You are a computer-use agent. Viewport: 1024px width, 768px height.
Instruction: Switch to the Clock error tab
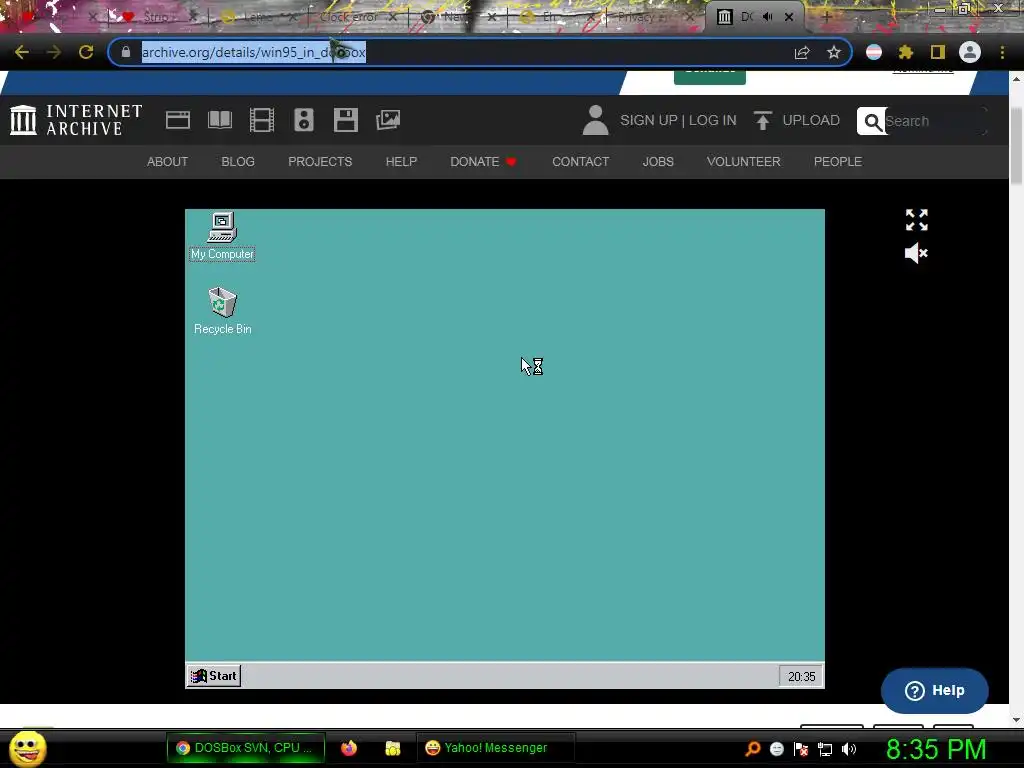349,18
